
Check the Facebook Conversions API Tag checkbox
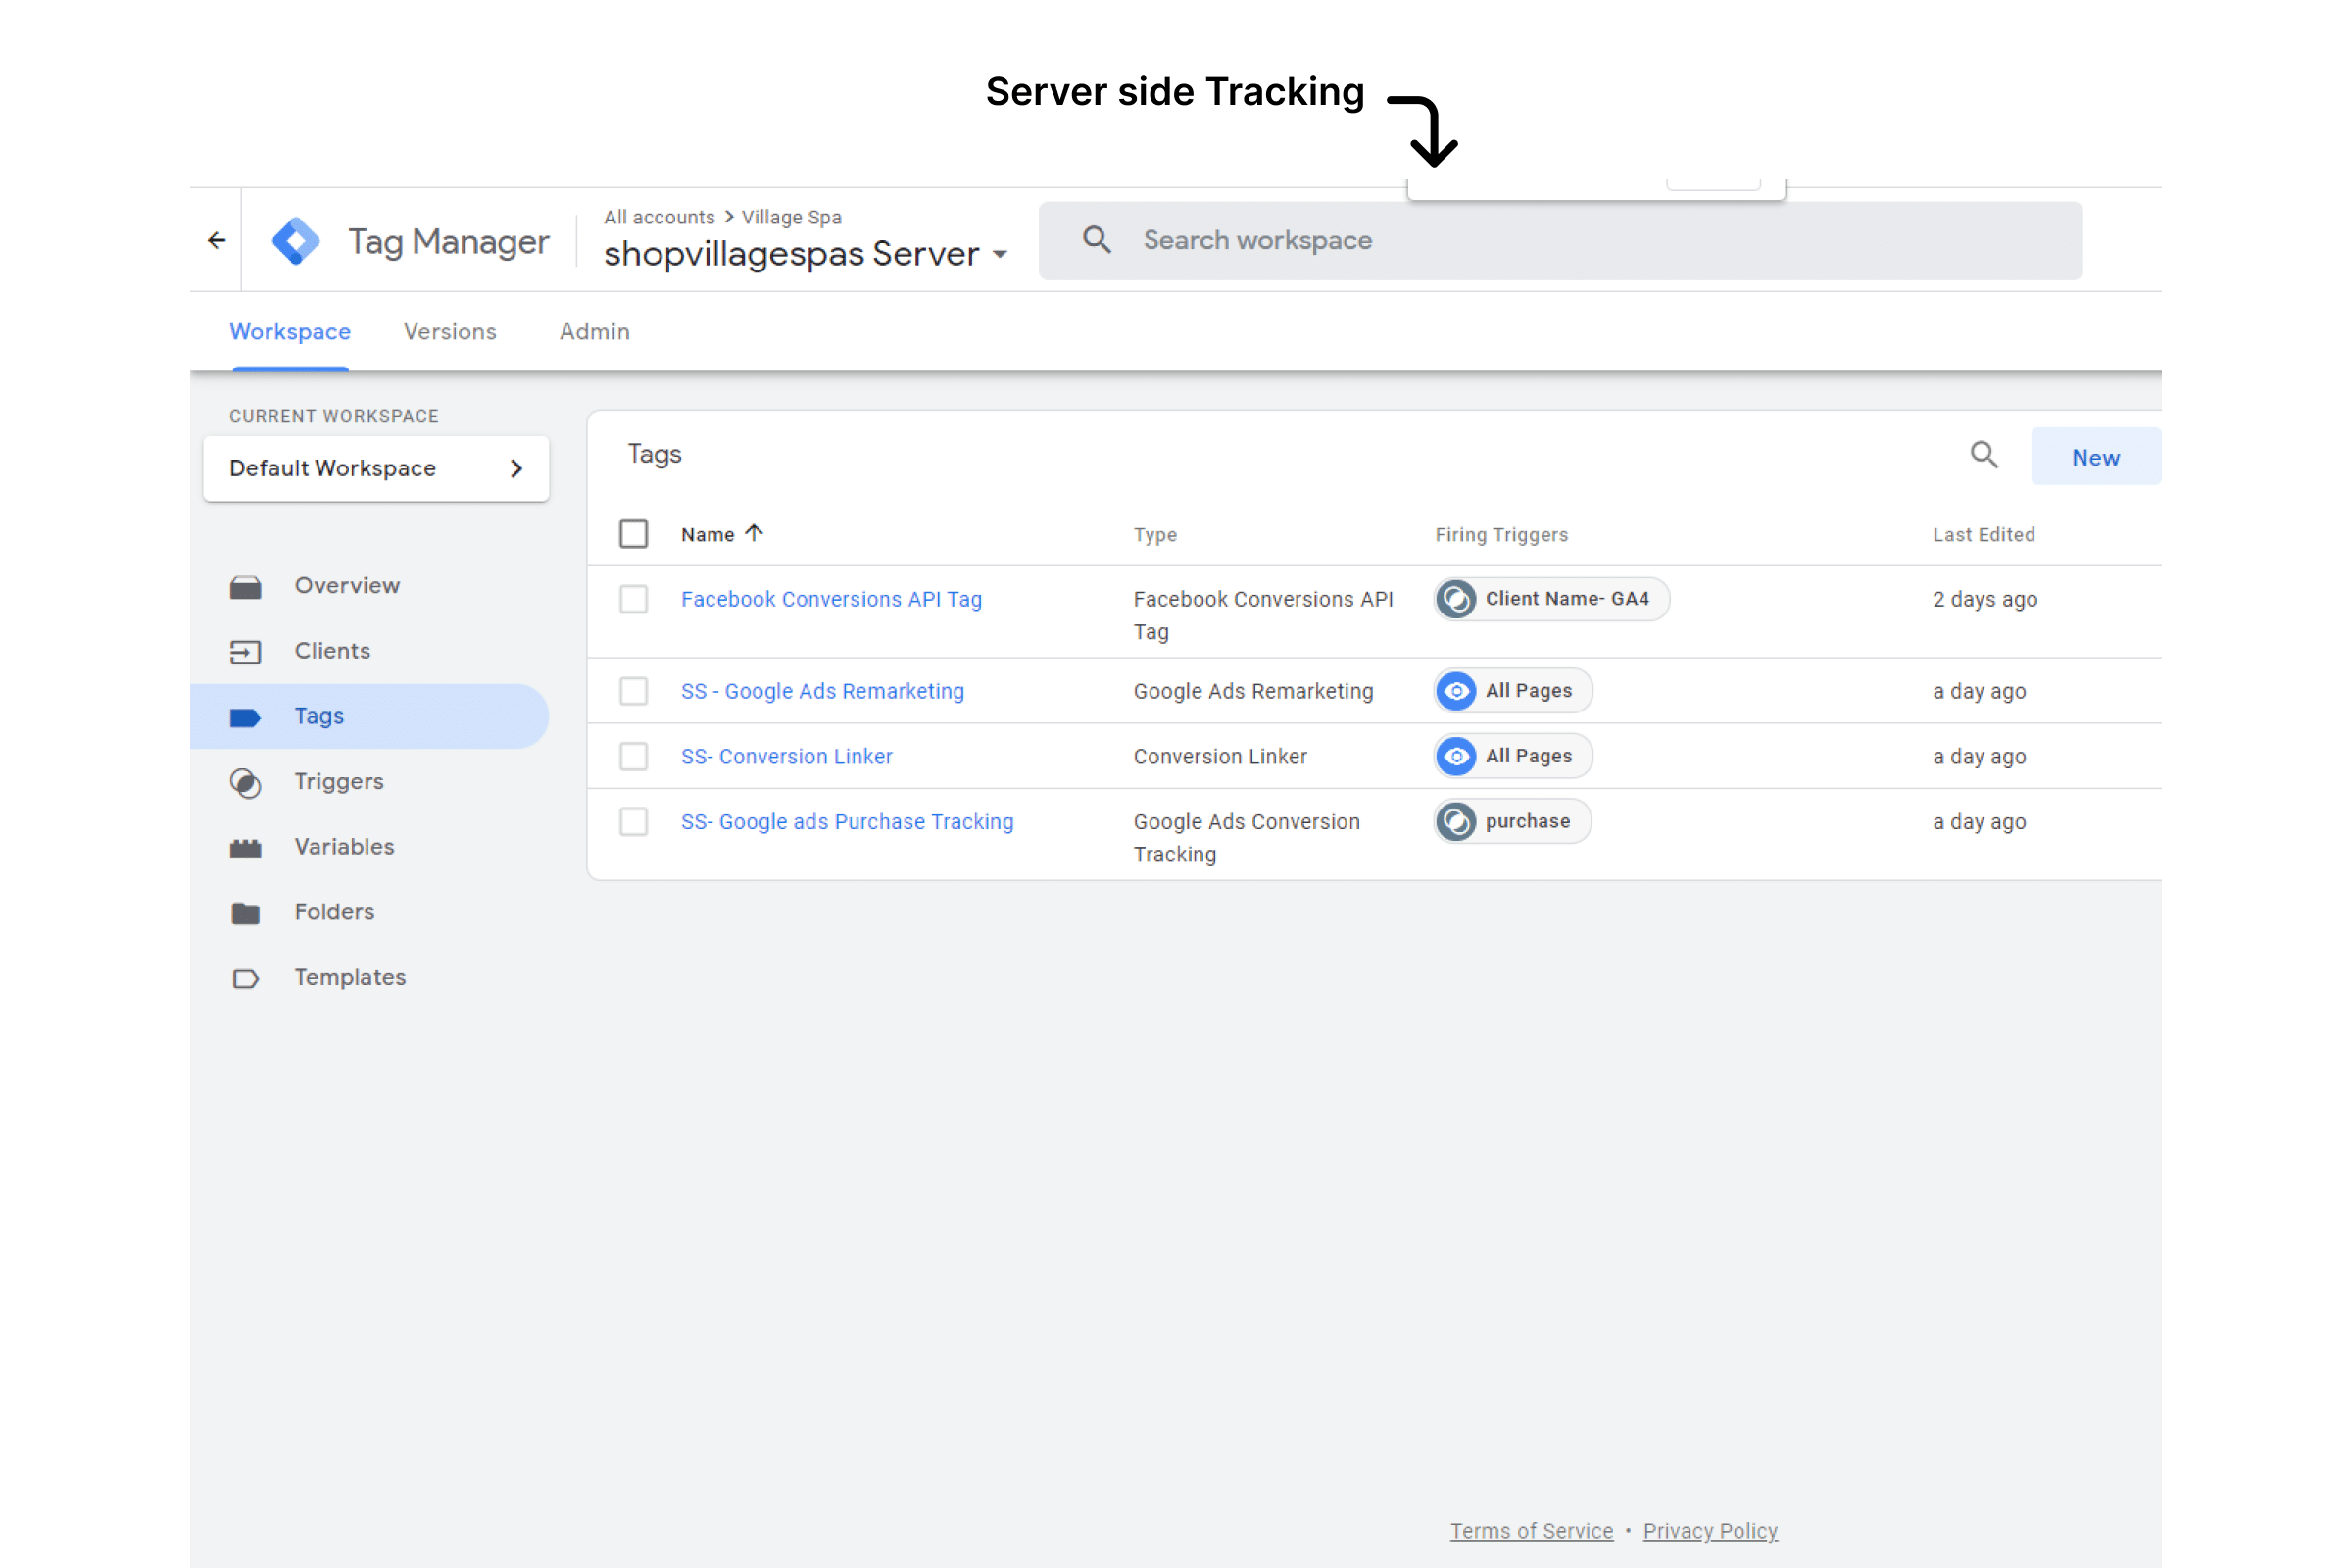pos(633,599)
